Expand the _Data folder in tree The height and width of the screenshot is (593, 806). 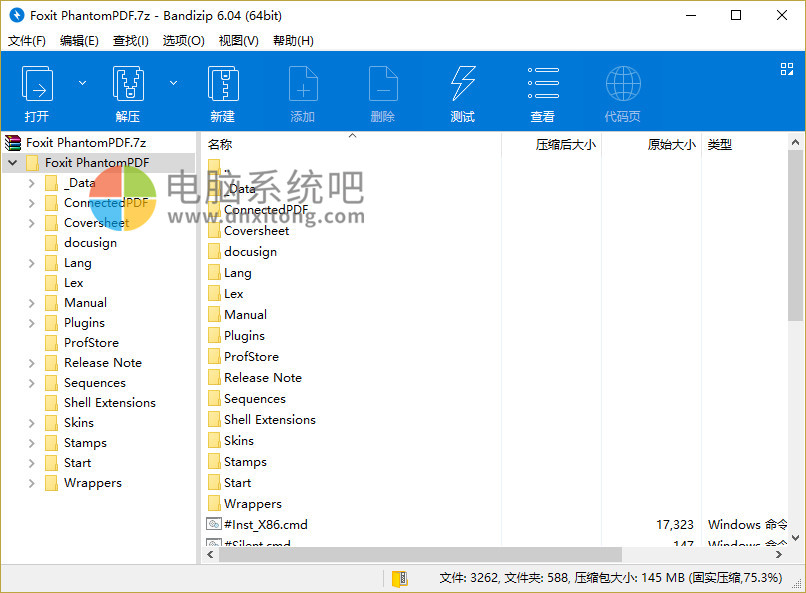(x=31, y=183)
